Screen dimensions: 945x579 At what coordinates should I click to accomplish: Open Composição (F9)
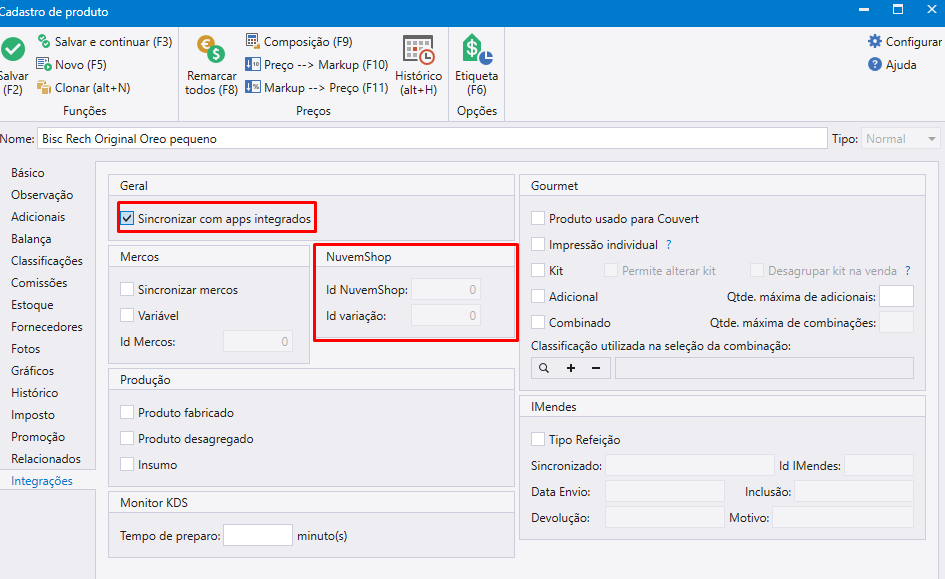click(x=299, y=42)
